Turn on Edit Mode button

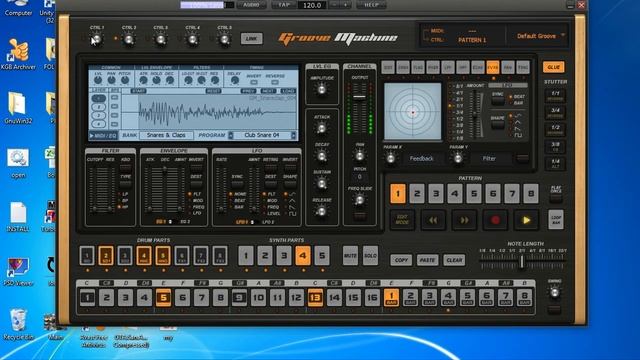coord(402,220)
